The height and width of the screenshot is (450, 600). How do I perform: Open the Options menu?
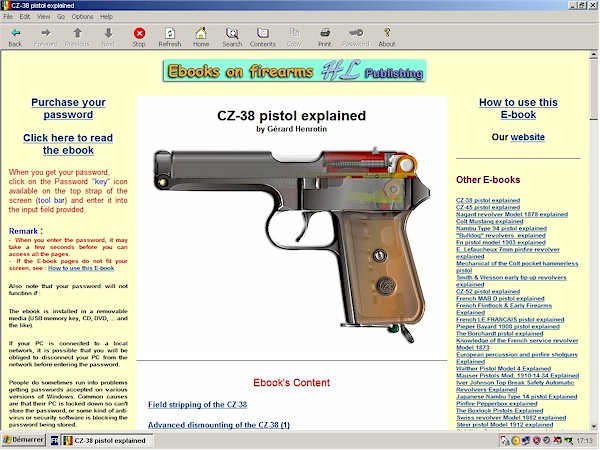pyautogui.click(x=82, y=16)
